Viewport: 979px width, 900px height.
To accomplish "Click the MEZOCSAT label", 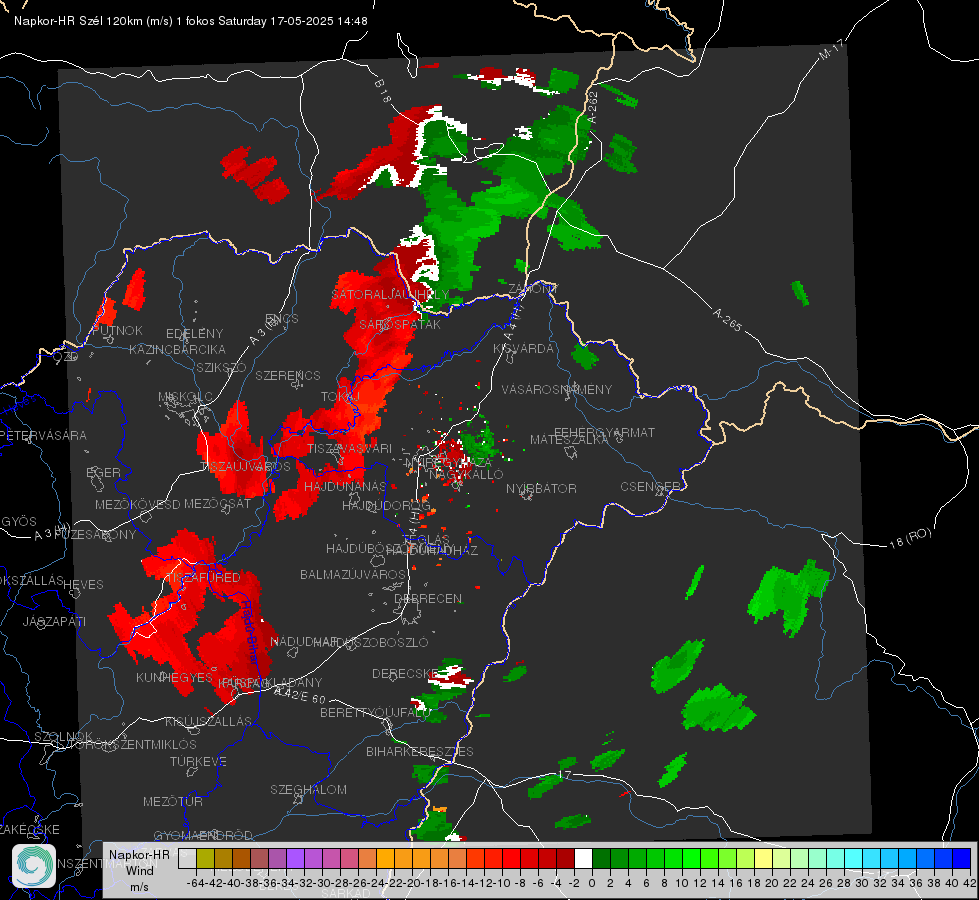I will (x=217, y=503).
